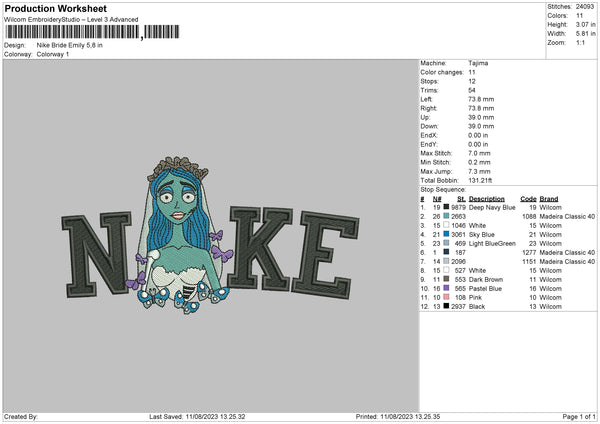
Task: Select "Madeira Classic 40" beside code 1277
Action: [x=567, y=253]
